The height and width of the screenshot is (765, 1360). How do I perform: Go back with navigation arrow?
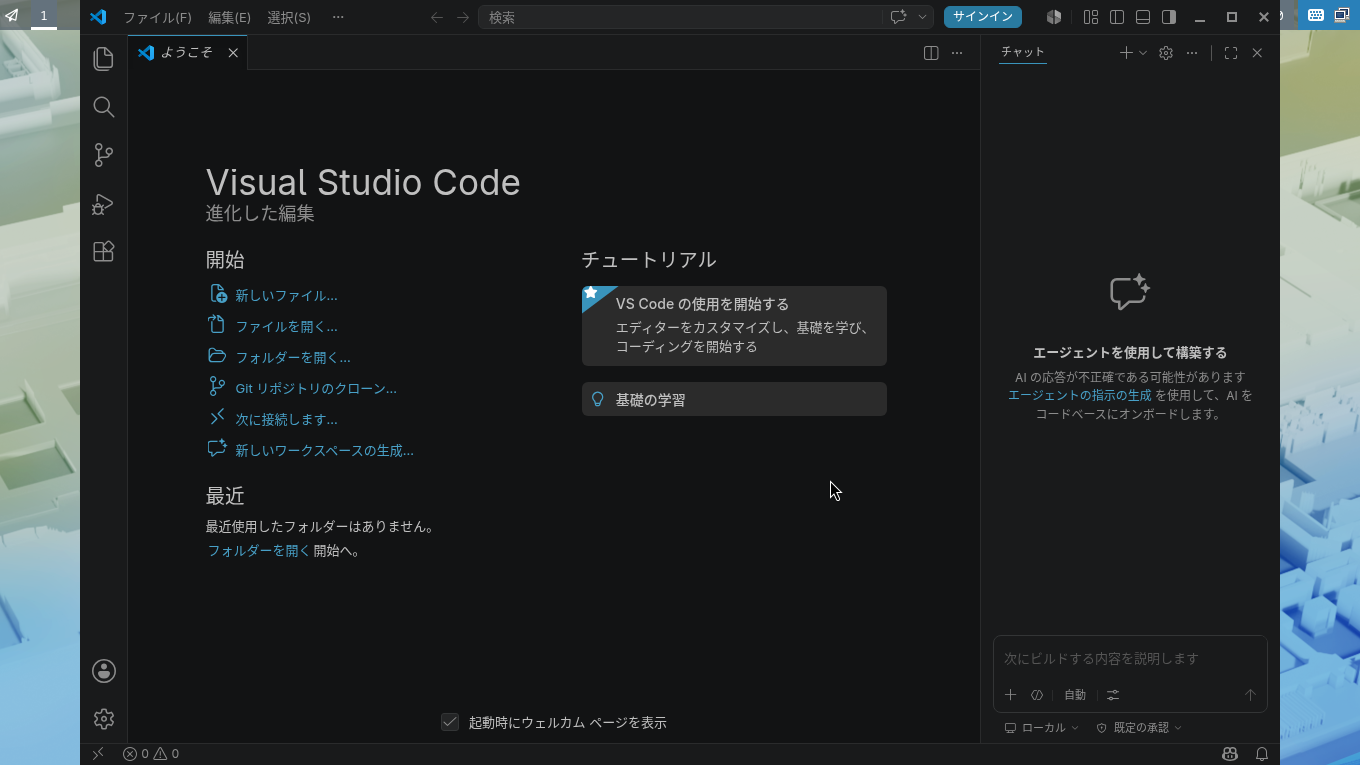tap(437, 17)
